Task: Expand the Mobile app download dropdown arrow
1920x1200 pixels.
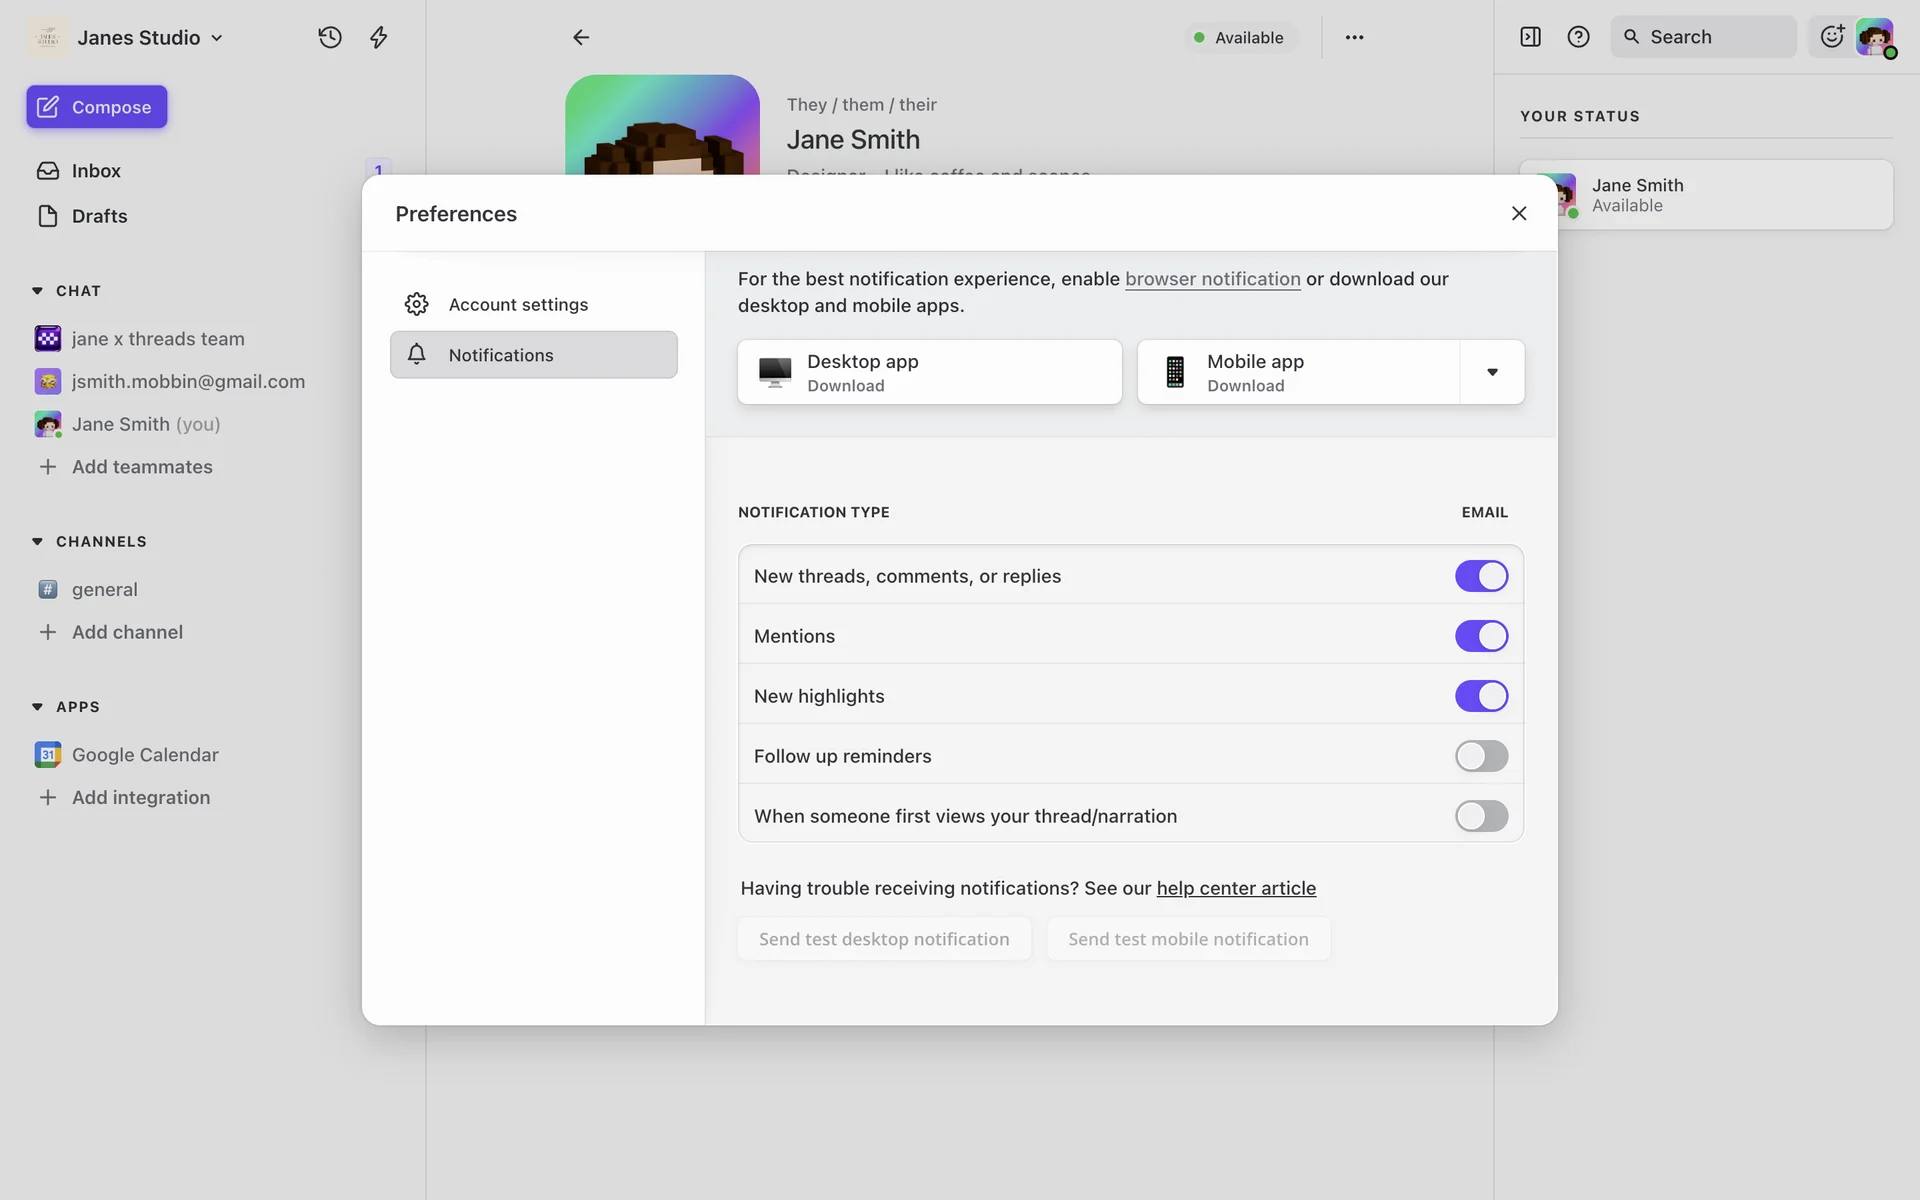Action: coord(1492,372)
